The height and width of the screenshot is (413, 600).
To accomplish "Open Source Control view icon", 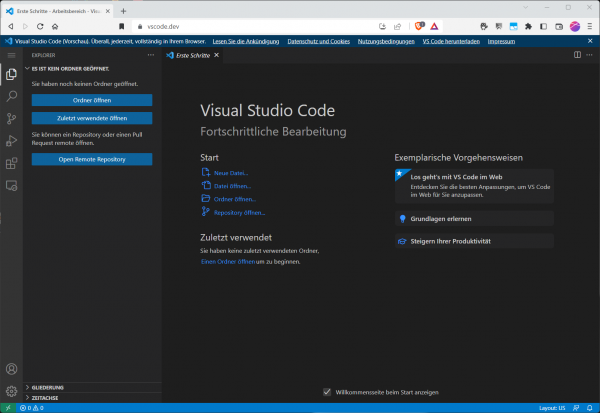I will [x=11, y=118].
